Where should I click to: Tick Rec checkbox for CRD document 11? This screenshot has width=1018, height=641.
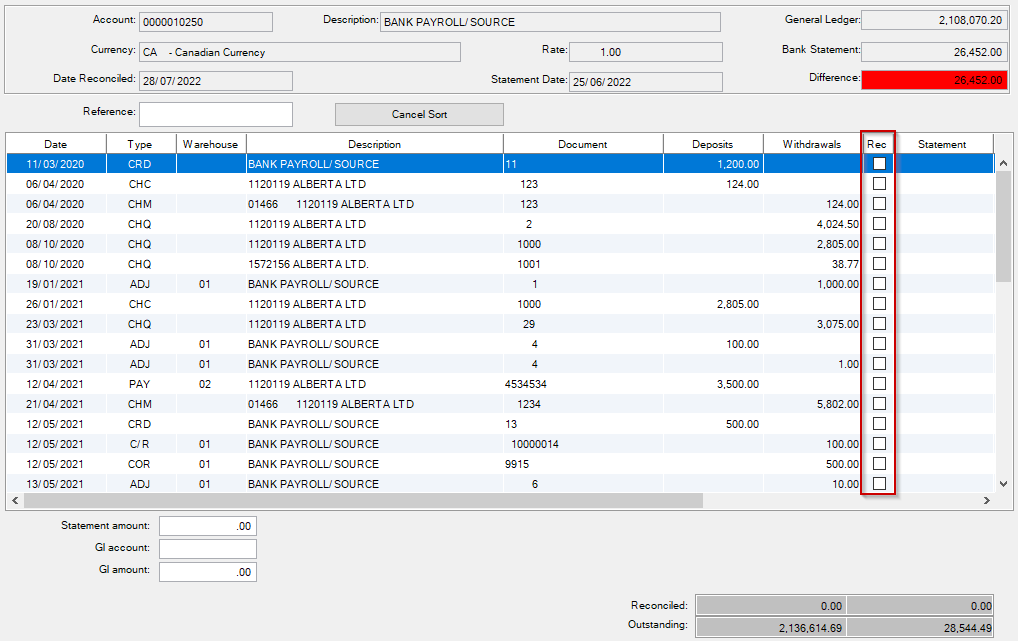879,164
